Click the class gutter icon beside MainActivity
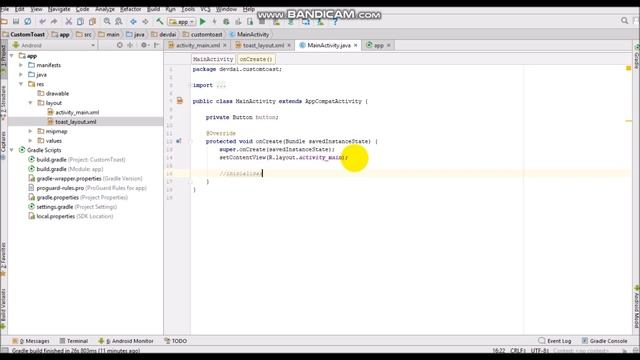The height and width of the screenshot is (360, 640). click(x=180, y=101)
